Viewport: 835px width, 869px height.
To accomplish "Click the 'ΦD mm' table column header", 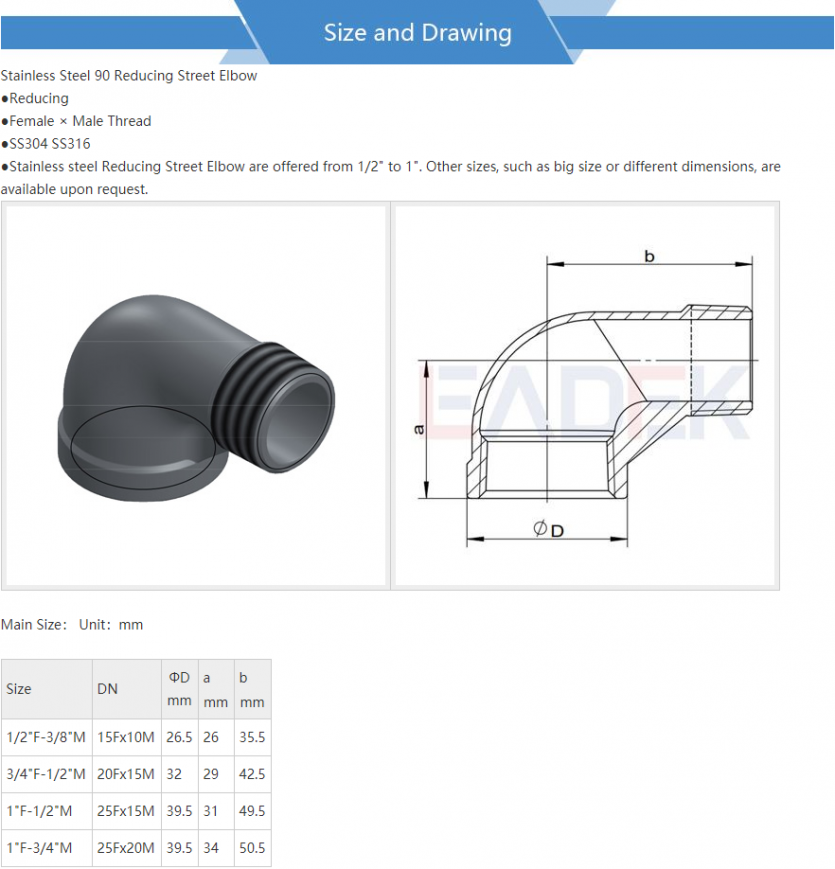I will click(x=179, y=689).
